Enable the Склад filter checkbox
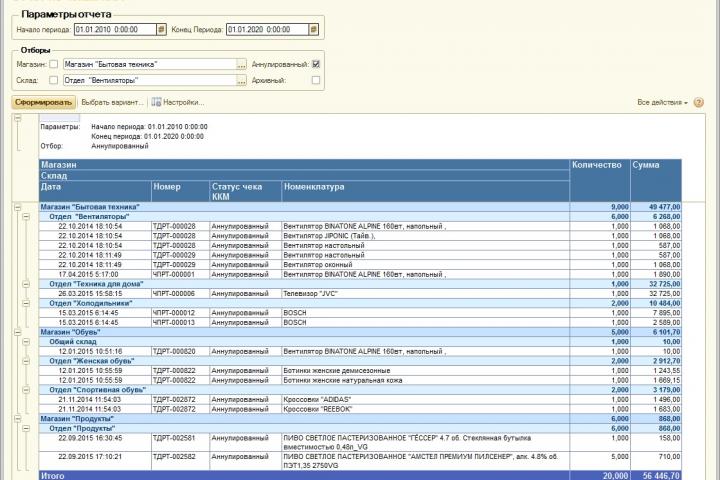This screenshot has height=480, width=720. click(54, 80)
